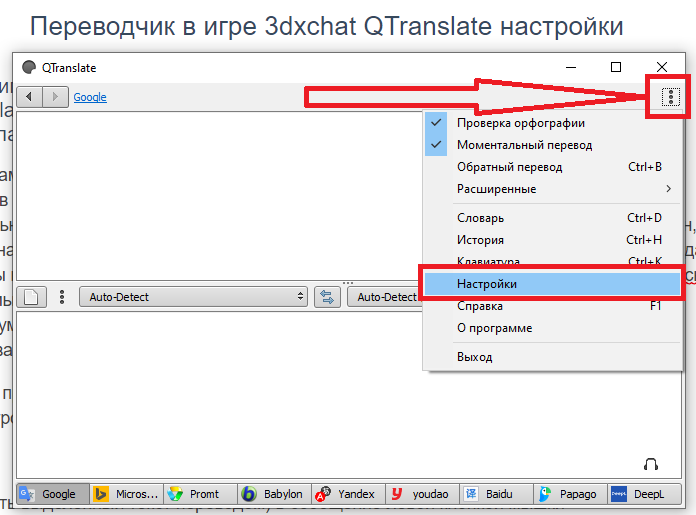
Task: Open О программе menu entry
Action: tap(553, 328)
